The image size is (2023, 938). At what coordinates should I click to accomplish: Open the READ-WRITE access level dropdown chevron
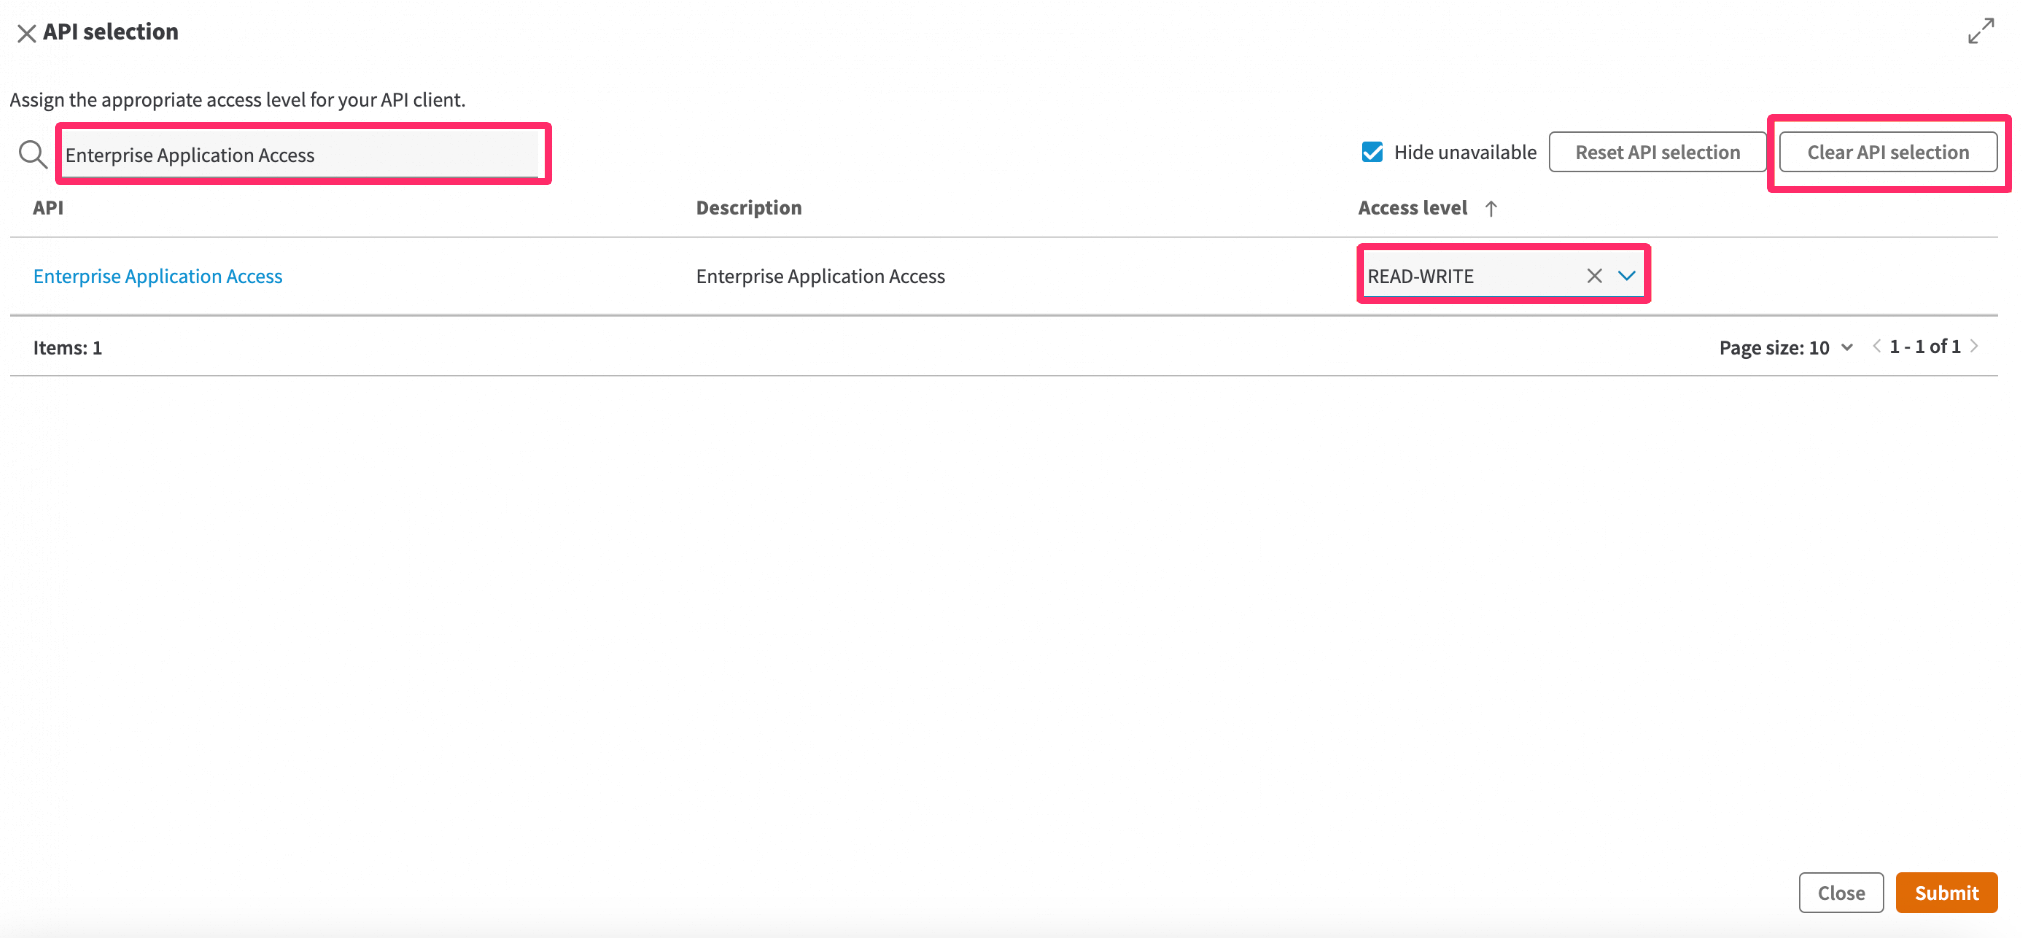coord(1627,276)
